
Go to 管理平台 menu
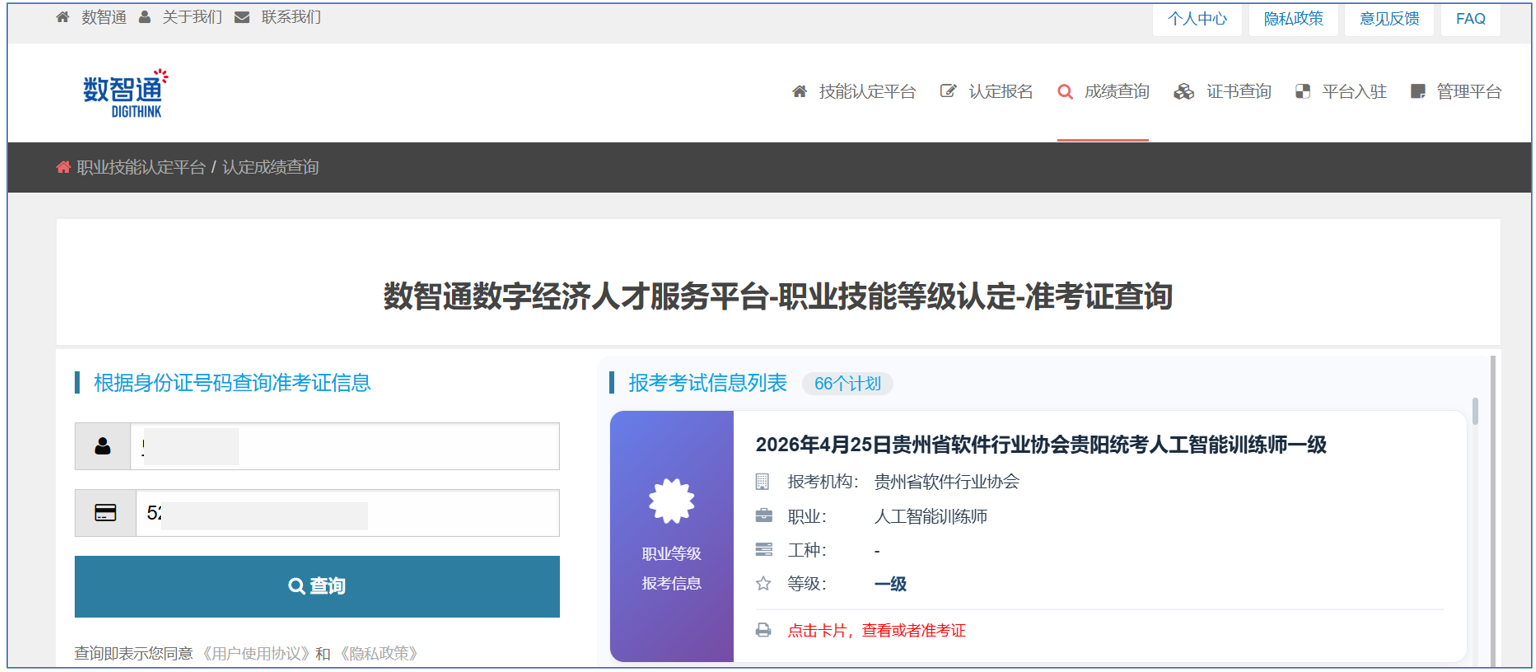1469,92
